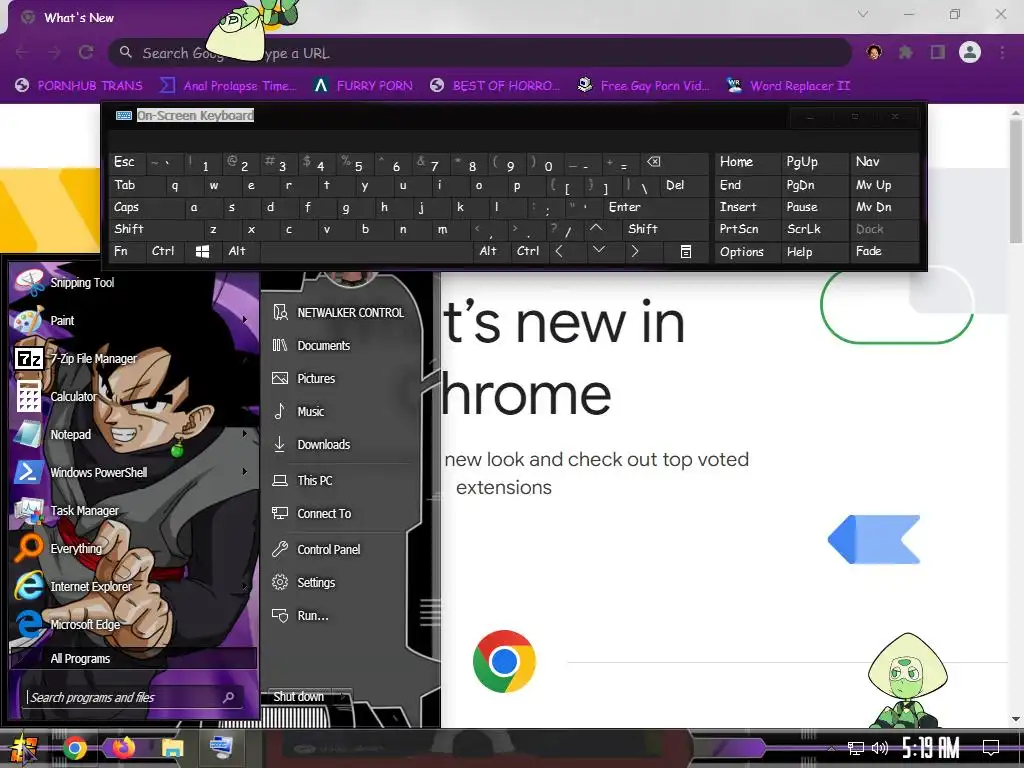Screen dimensions: 1024x768
Task: Click Windows logo key on keyboard
Action: (202, 251)
